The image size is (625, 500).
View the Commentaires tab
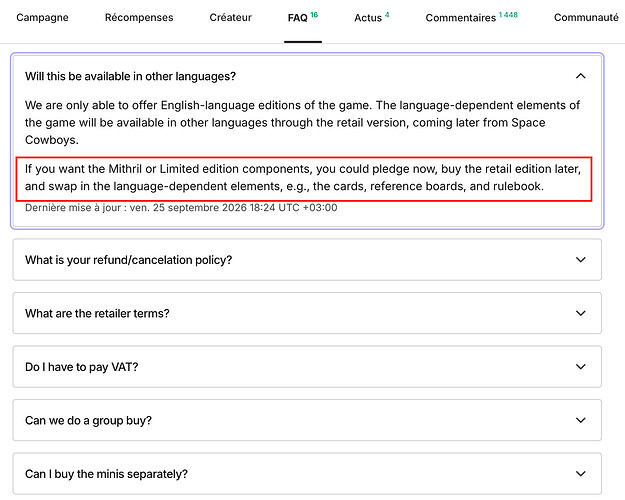(x=472, y=18)
